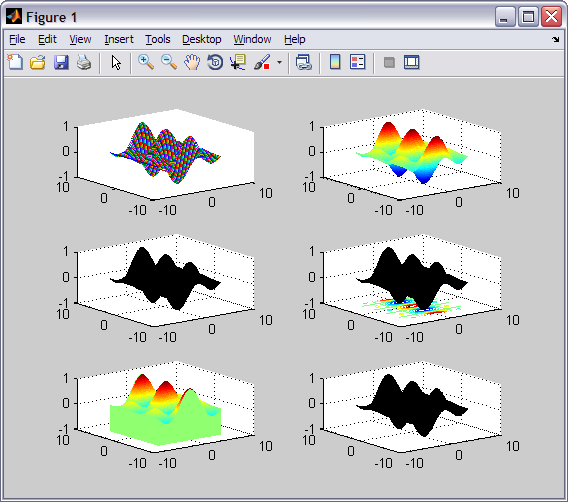This screenshot has height=502, width=568.
Task: Print the figure using the printer icon
Action: [84, 62]
